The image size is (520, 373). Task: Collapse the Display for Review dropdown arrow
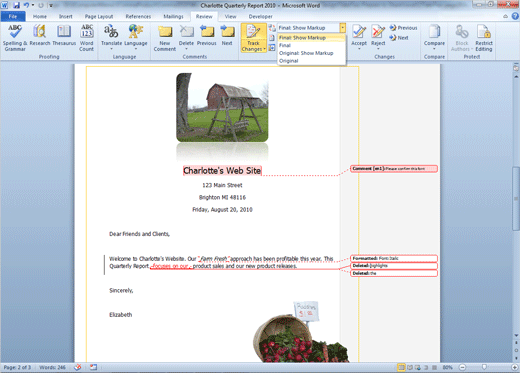click(x=342, y=28)
